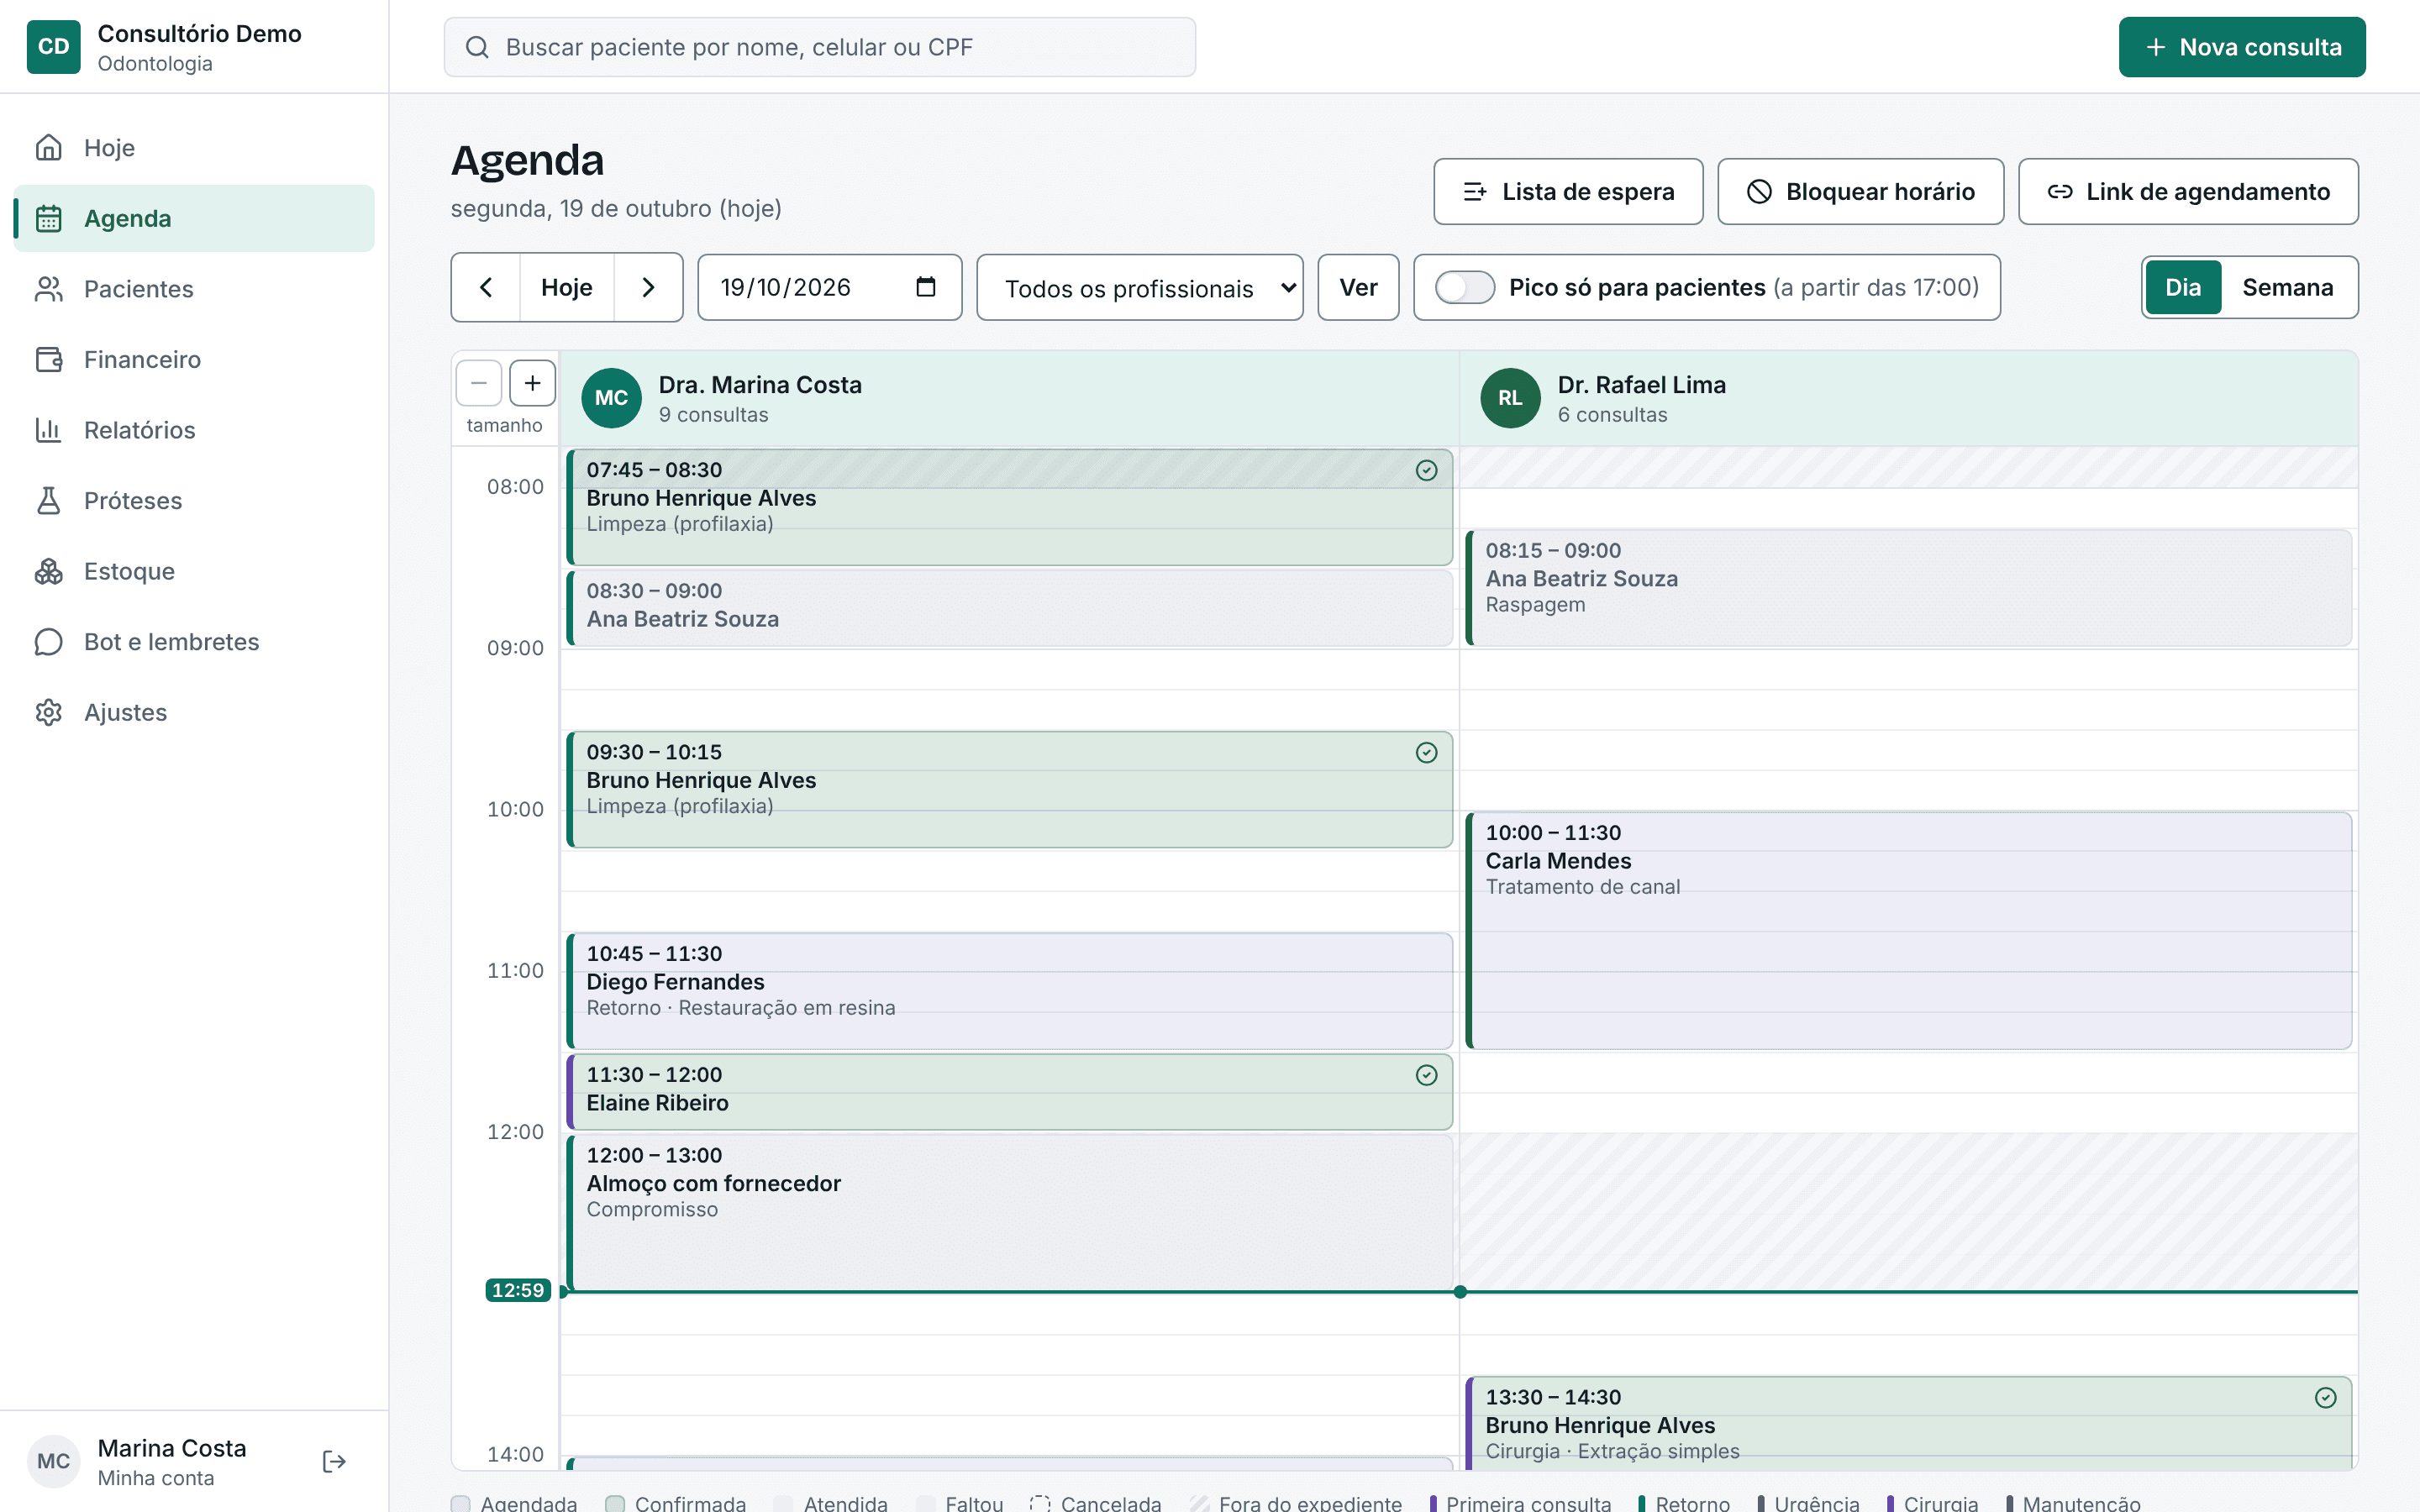This screenshot has width=2420, height=1512.
Task: Open Carla Mendes Tratamento de canal appointment
Action: point(1908,931)
